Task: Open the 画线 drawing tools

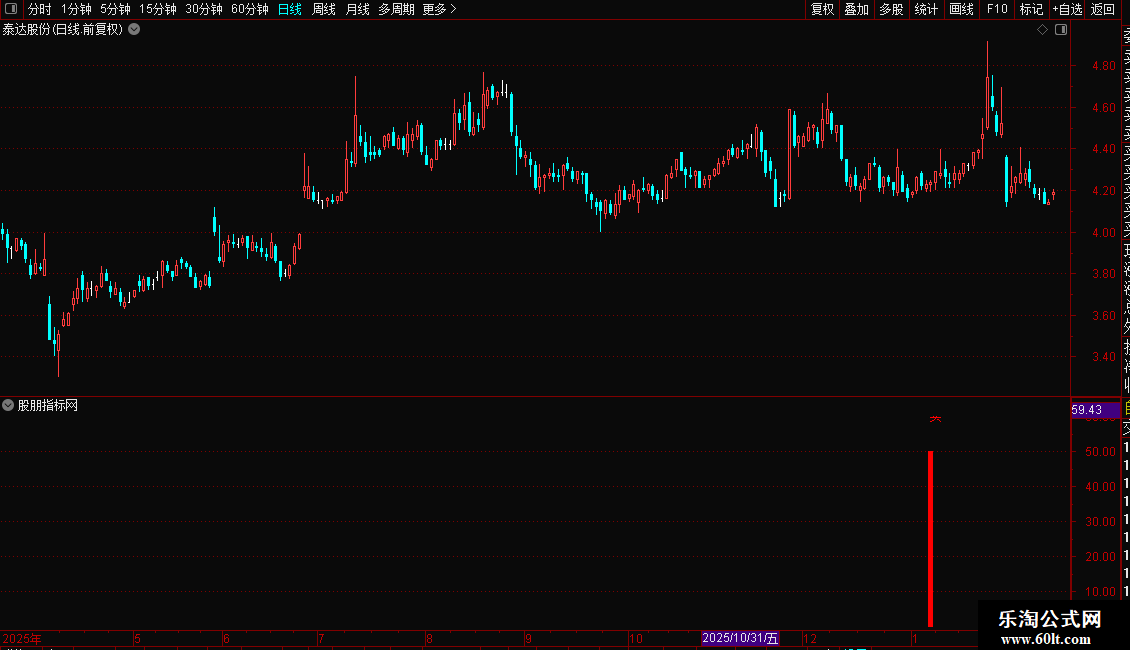Action: 961,9
